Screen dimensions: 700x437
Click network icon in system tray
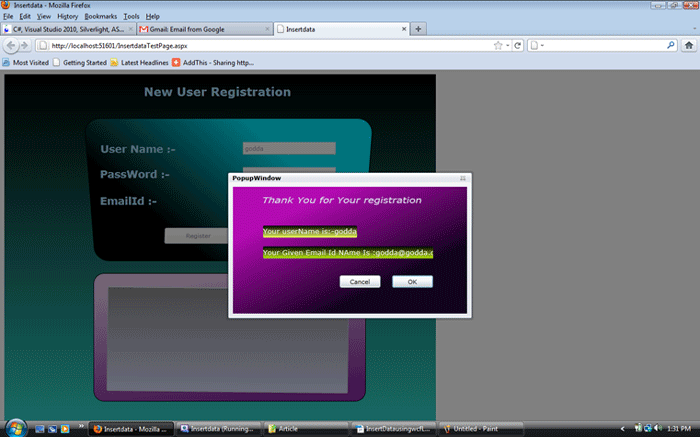[x=648, y=429]
